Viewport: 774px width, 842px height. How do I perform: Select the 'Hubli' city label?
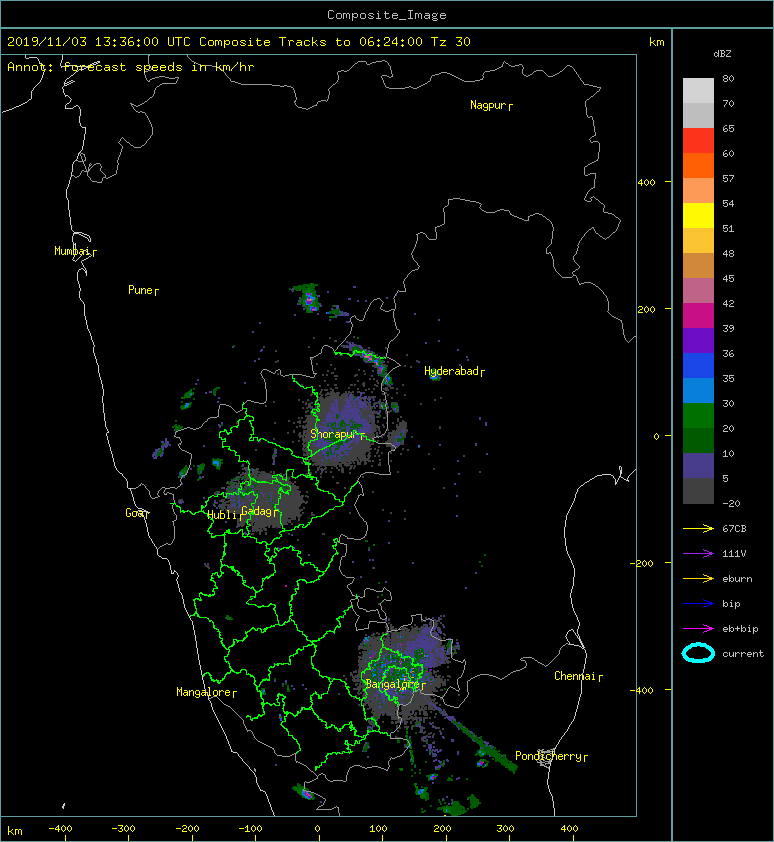222,515
